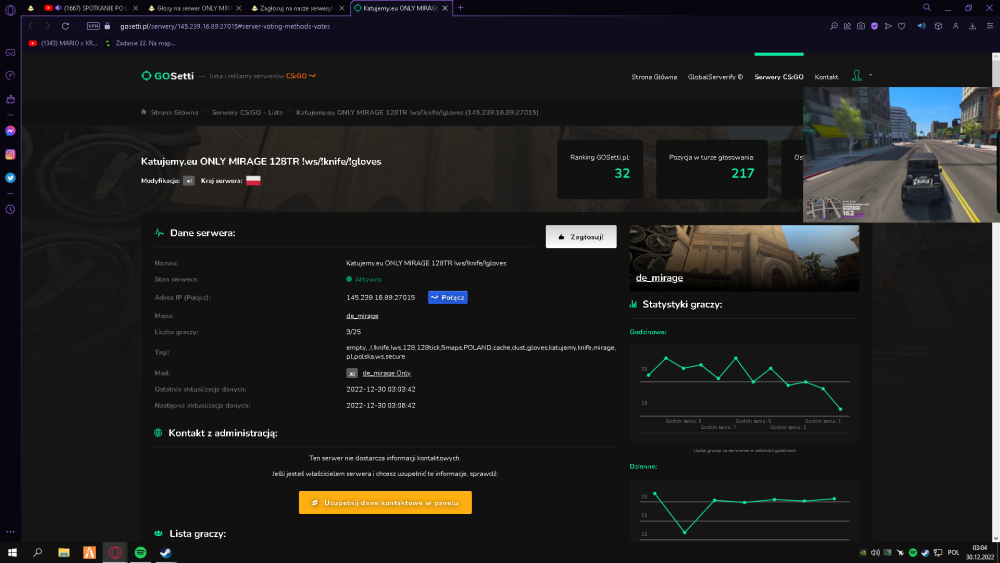Click the My Flow send icon
This screenshot has width=1000, height=563.
[x=888, y=26]
